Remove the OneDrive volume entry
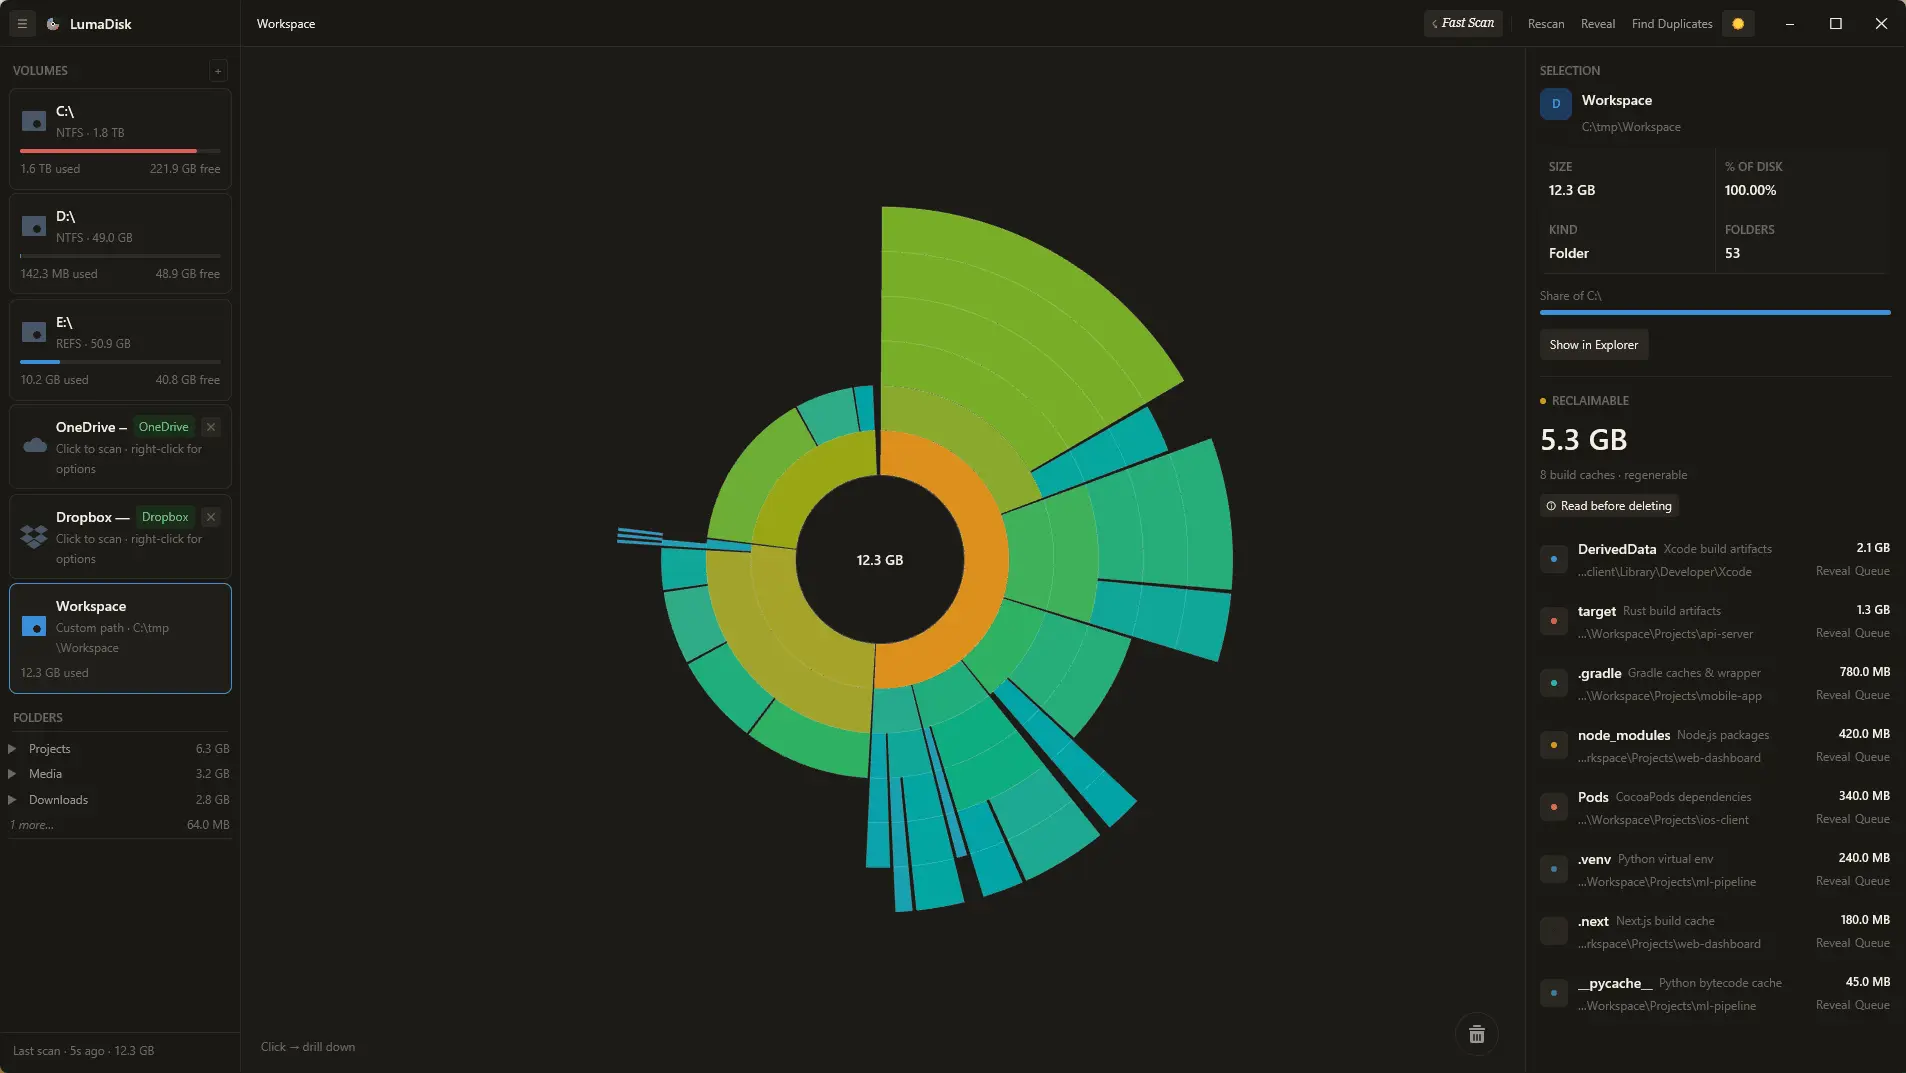1906x1073 pixels. click(211, 427)
